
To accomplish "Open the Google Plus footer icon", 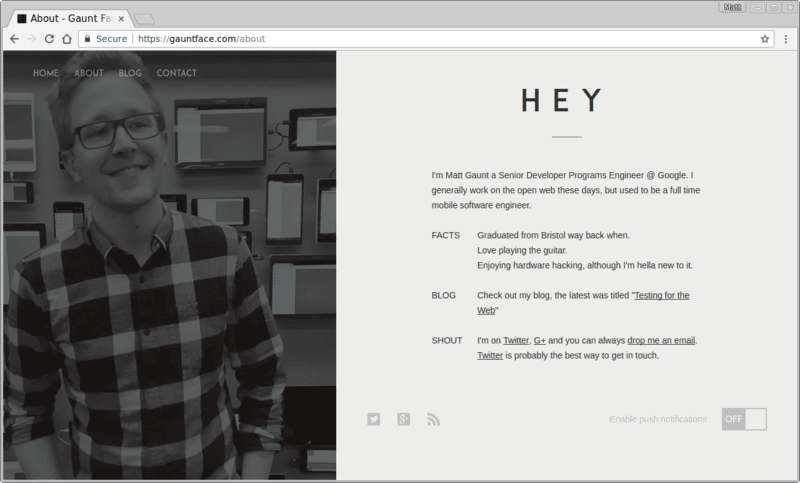I will coord(403,419).
